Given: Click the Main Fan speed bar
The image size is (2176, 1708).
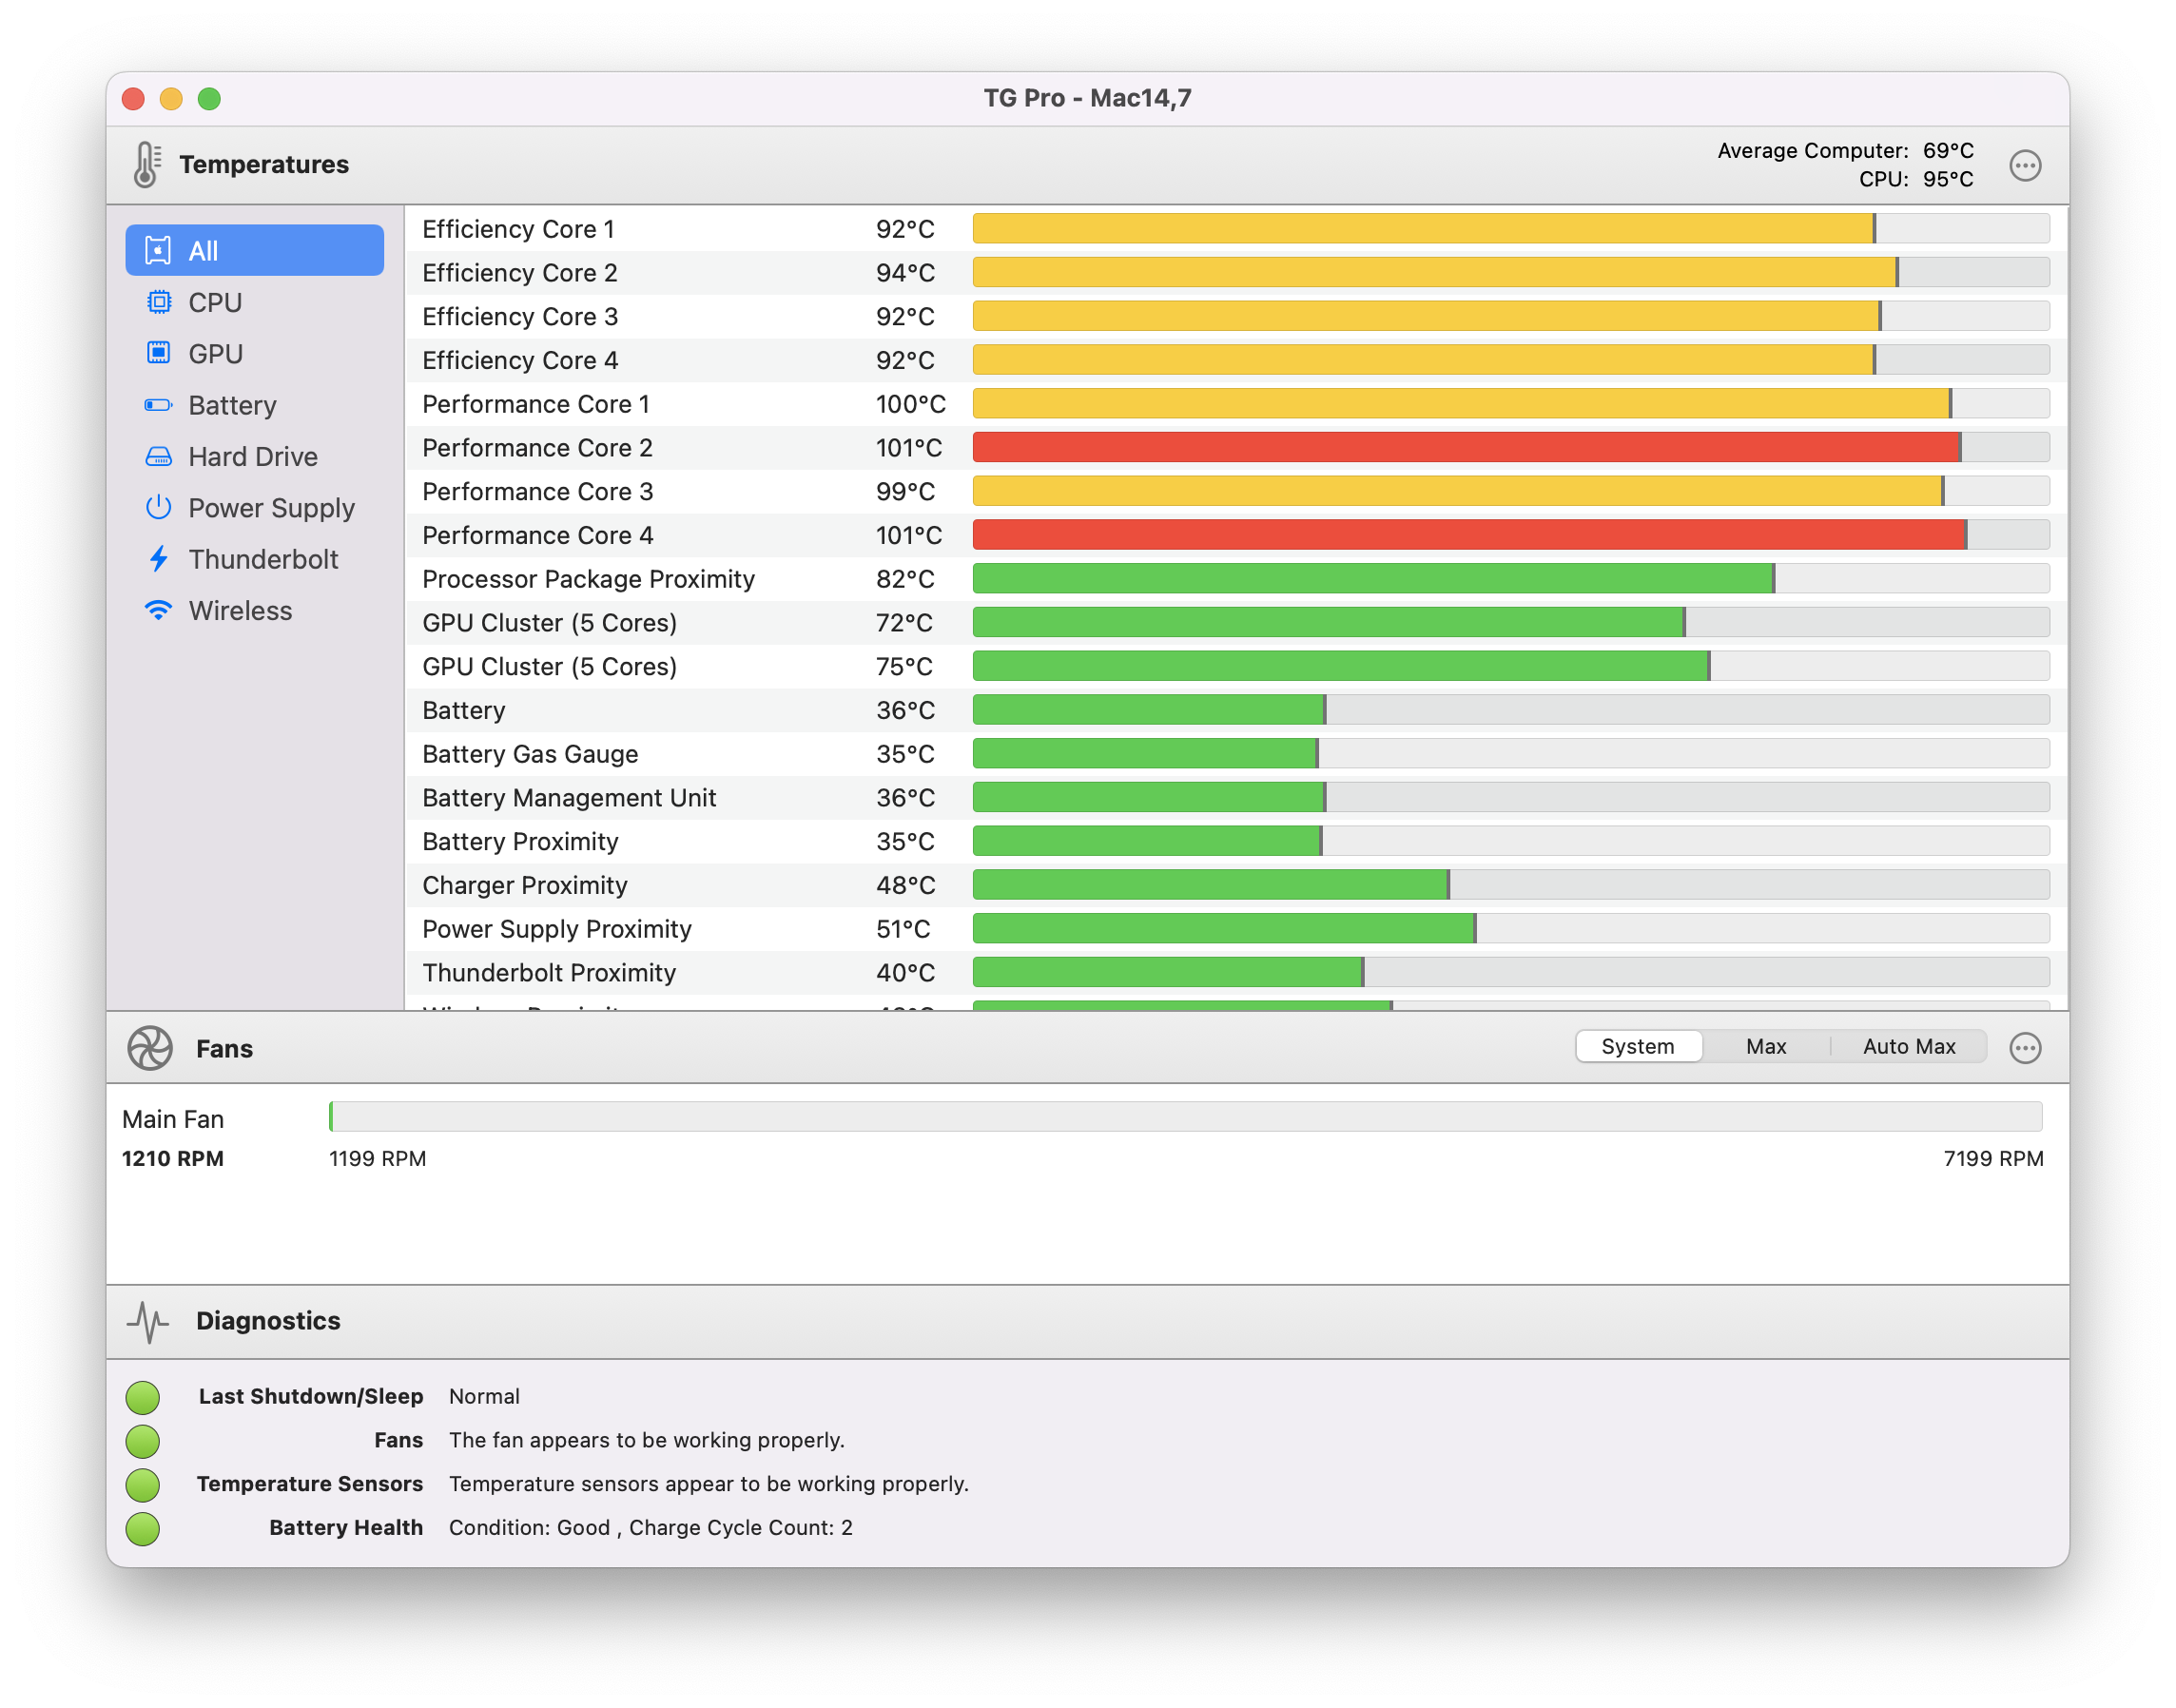Looking at the screenshot, I should click(1185, 1117).
